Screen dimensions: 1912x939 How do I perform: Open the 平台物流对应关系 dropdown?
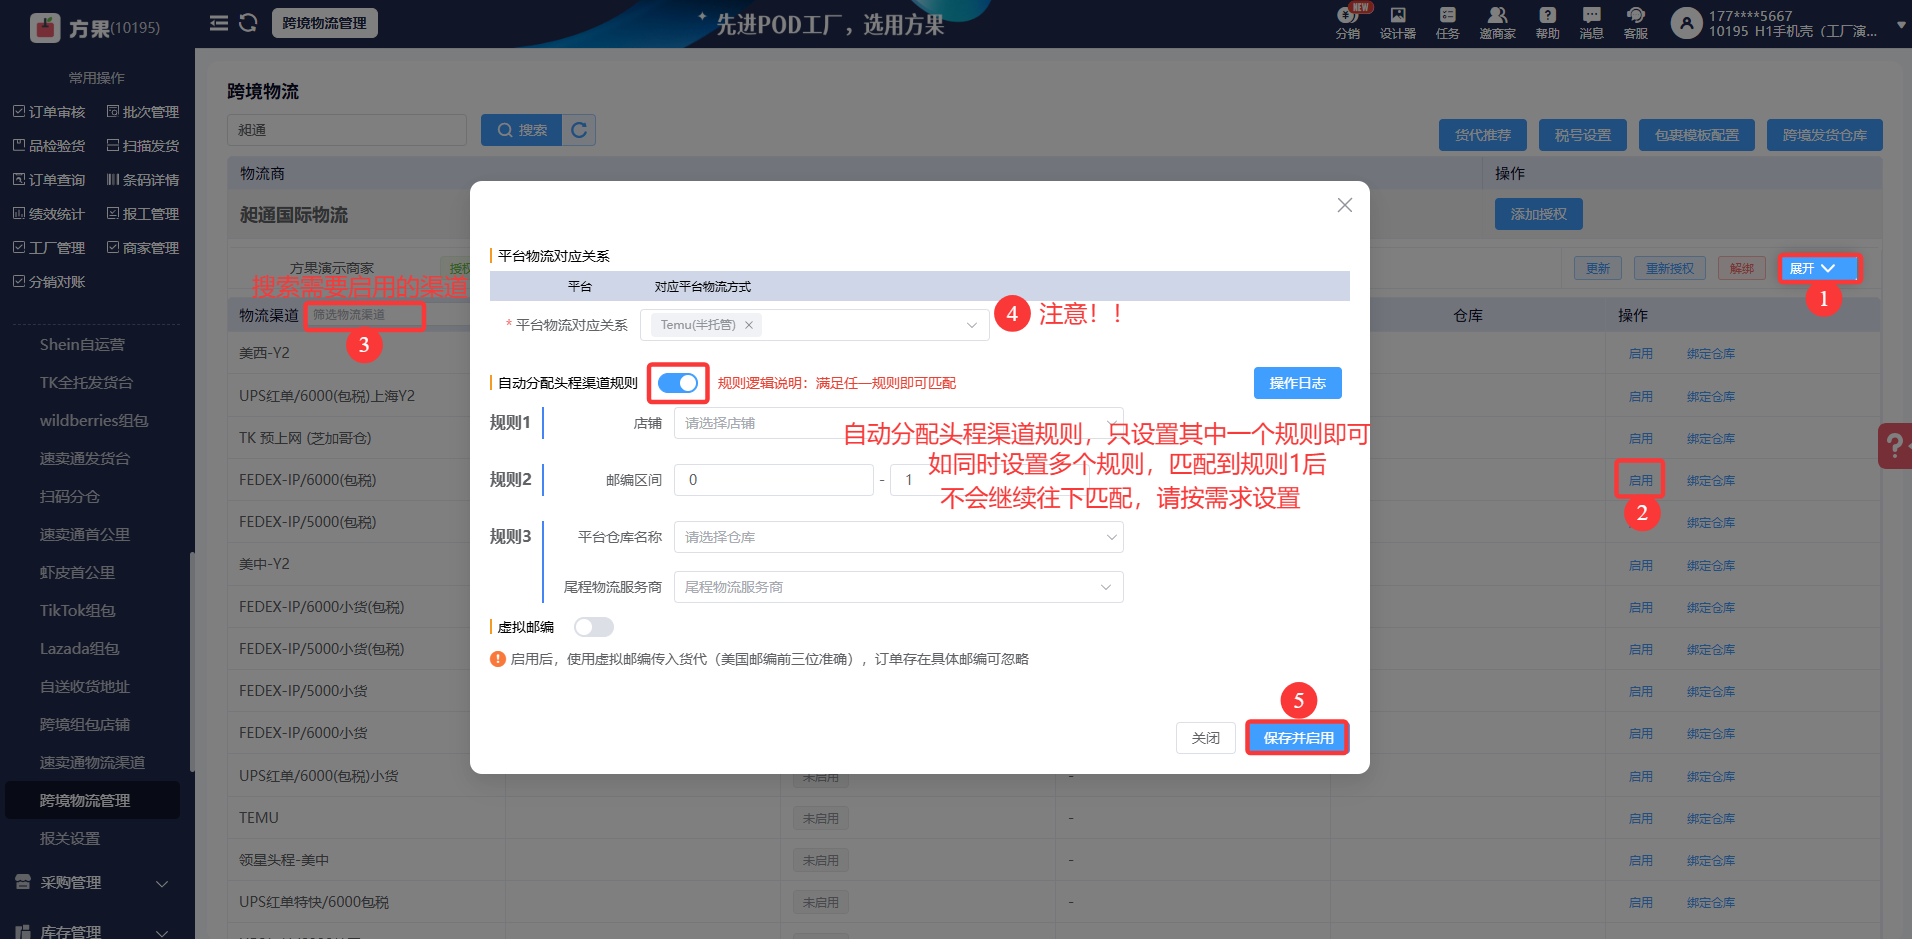point(970,324)
